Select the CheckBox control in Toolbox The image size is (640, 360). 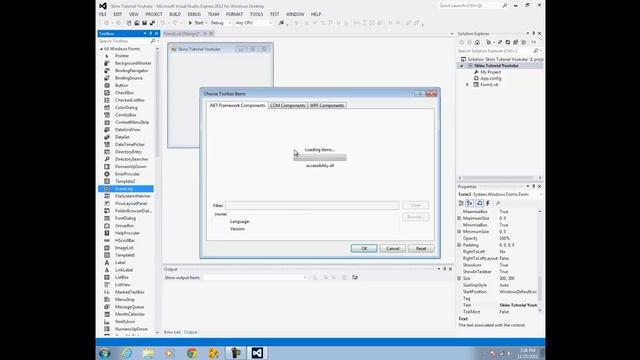(x=124, y=93)
